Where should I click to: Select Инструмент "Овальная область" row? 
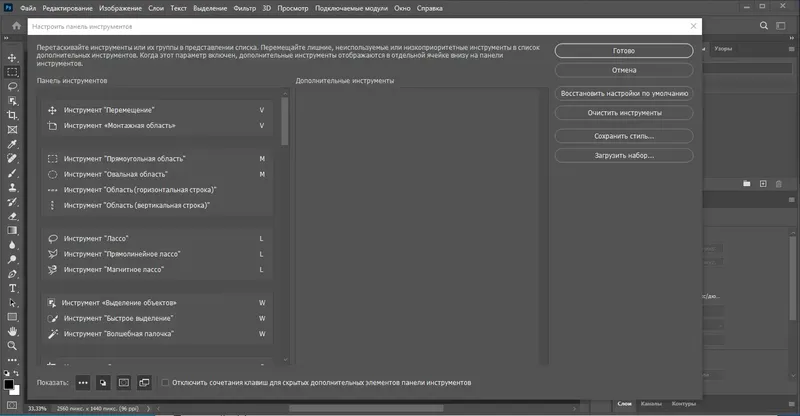coord(157,174)
